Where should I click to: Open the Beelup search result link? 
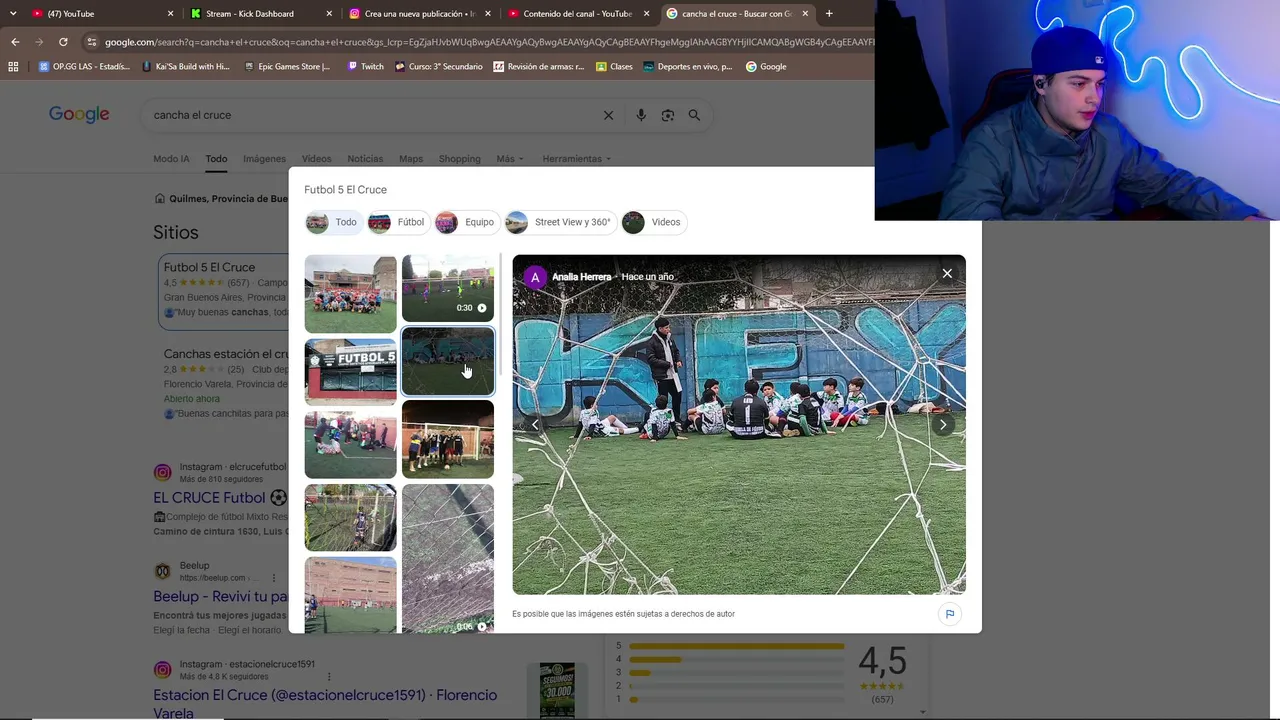click(x=220, y=597)
